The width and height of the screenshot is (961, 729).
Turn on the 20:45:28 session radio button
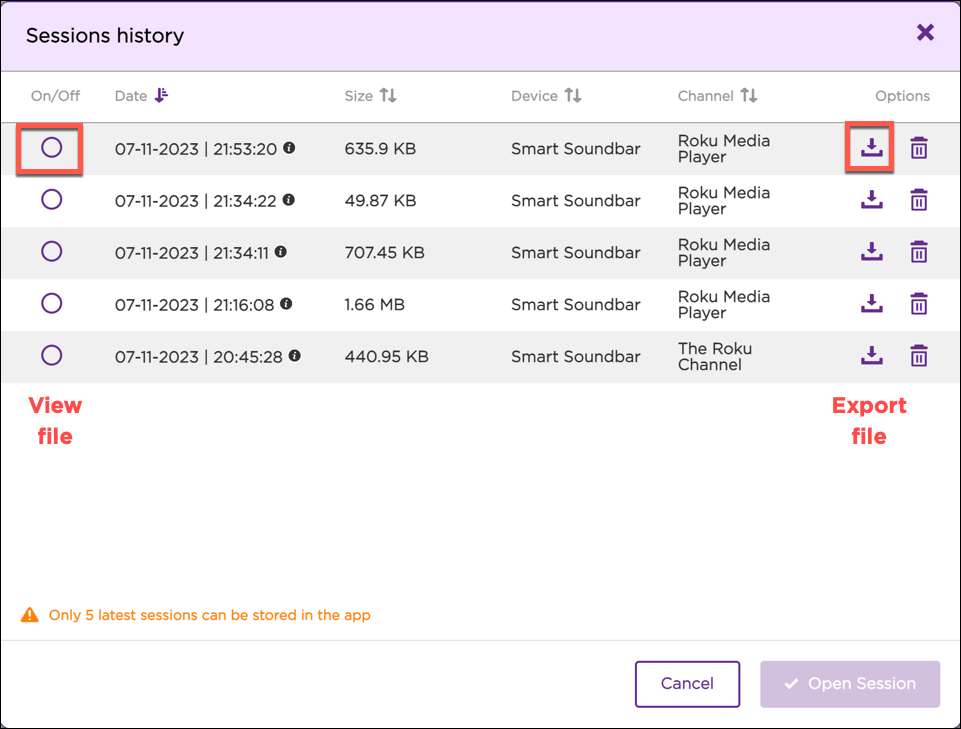click(51, 356)
